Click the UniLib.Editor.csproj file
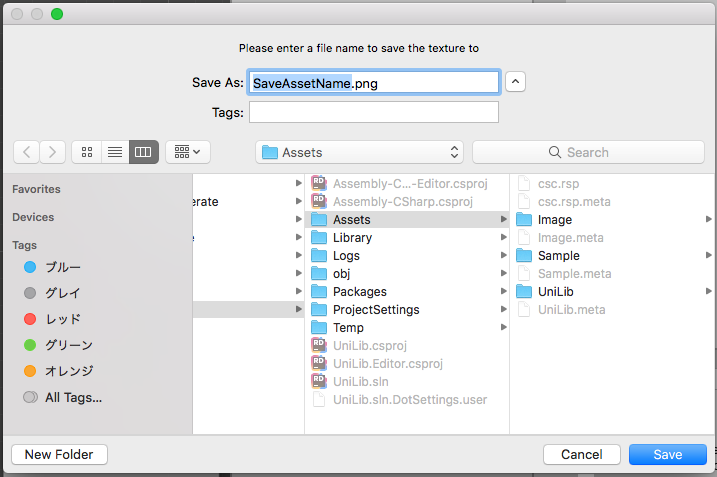Screen dimensions: 717x477 pyautogui.click(x=407, y=364)
